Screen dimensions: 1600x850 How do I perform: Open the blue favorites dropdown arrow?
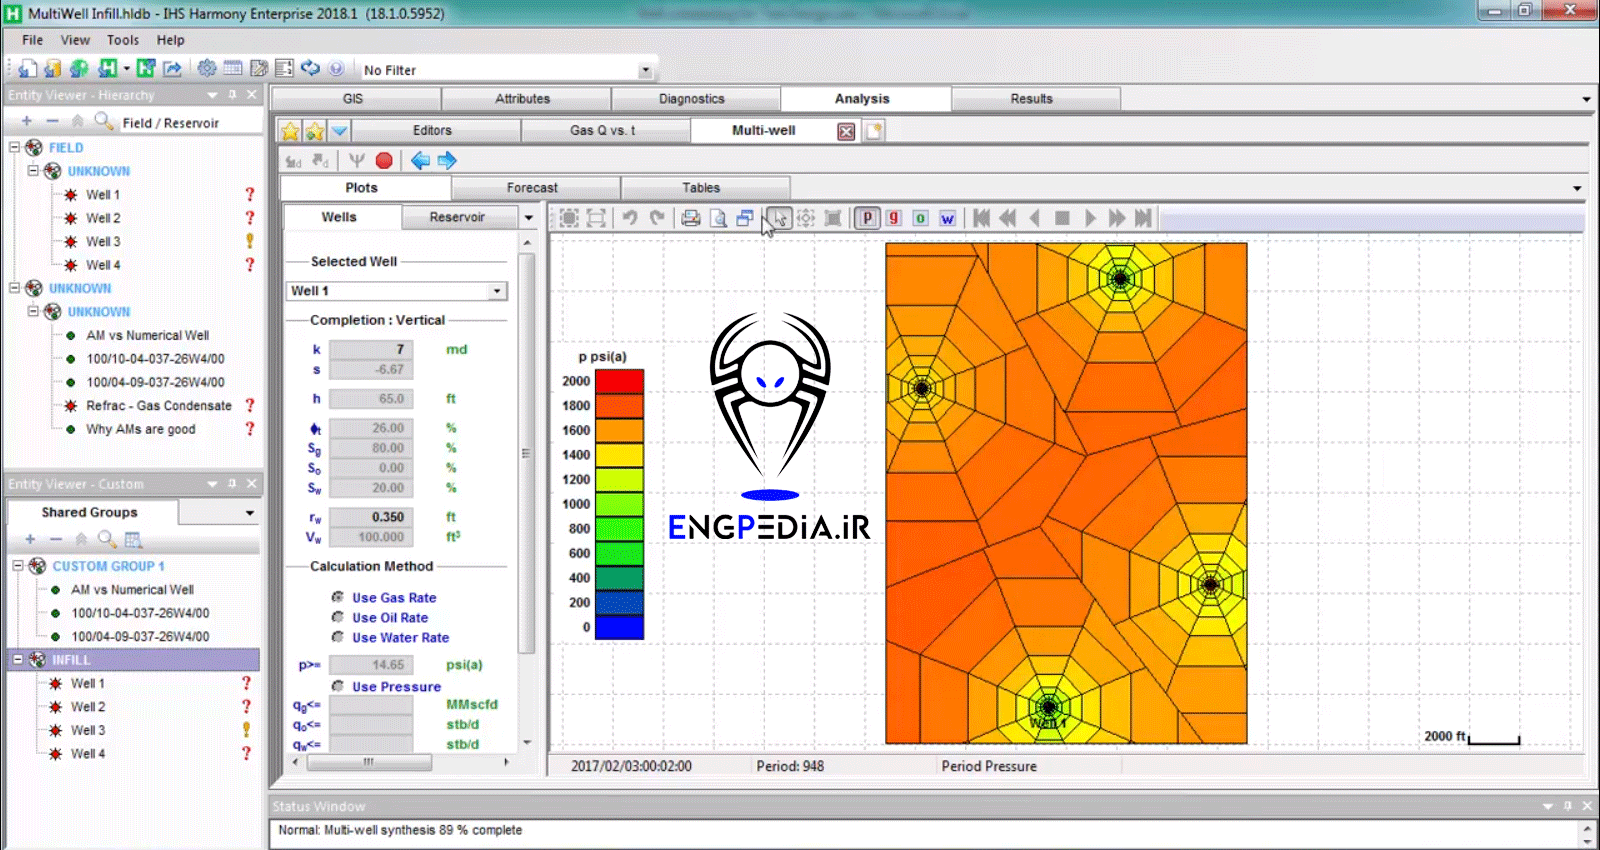click(340, 131)
